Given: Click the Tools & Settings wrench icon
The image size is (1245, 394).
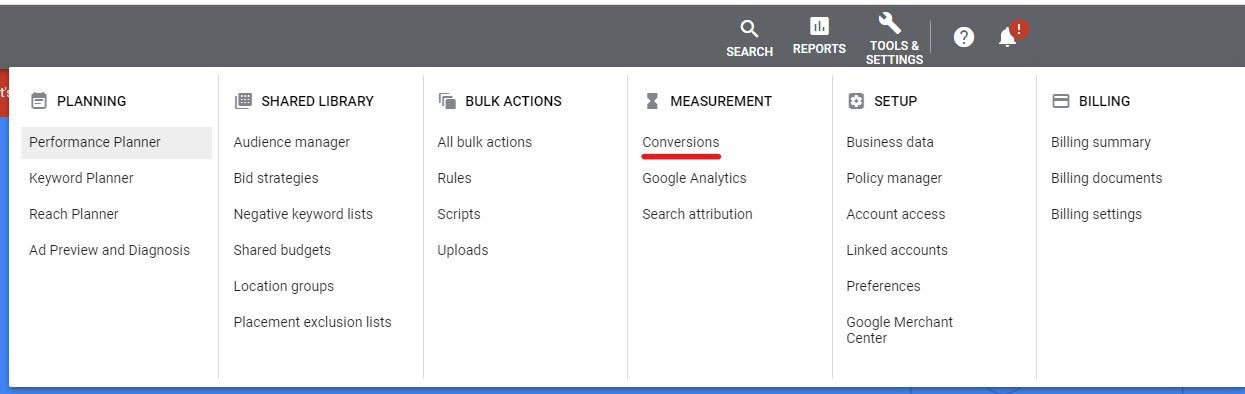Looking at the screenshot, I should pos(890,24).
